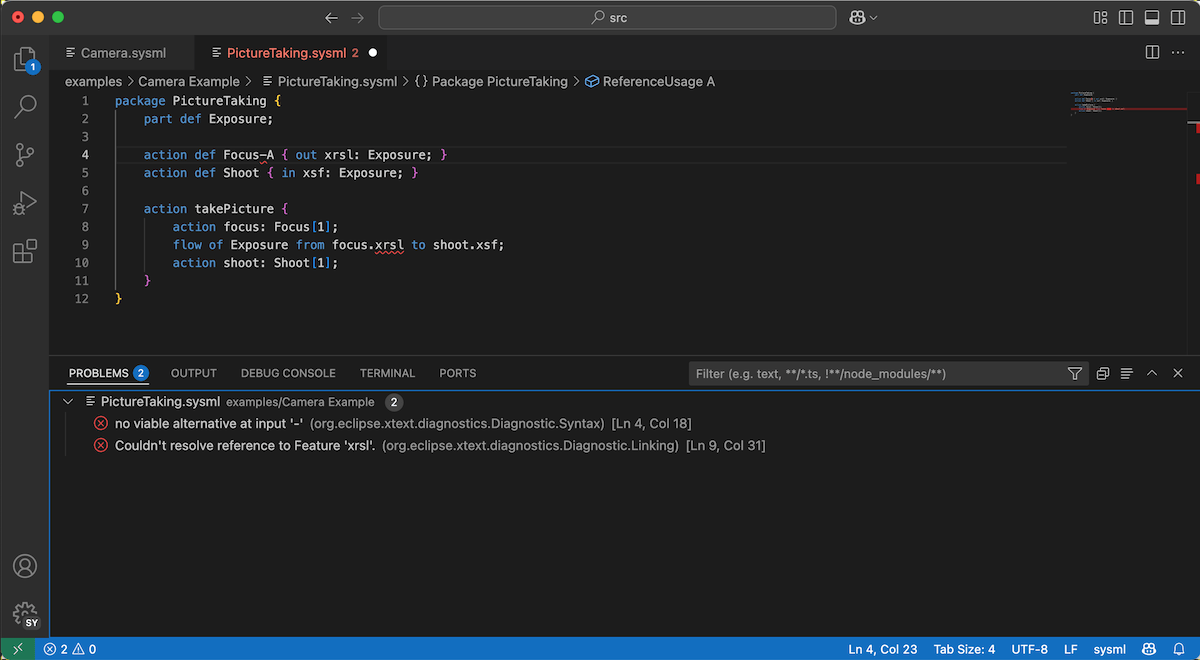Image resolution: width=1200 pixels, height=660 pixels.
Task: Focus the problems Filter text field
Action: [x=876, y=374]
